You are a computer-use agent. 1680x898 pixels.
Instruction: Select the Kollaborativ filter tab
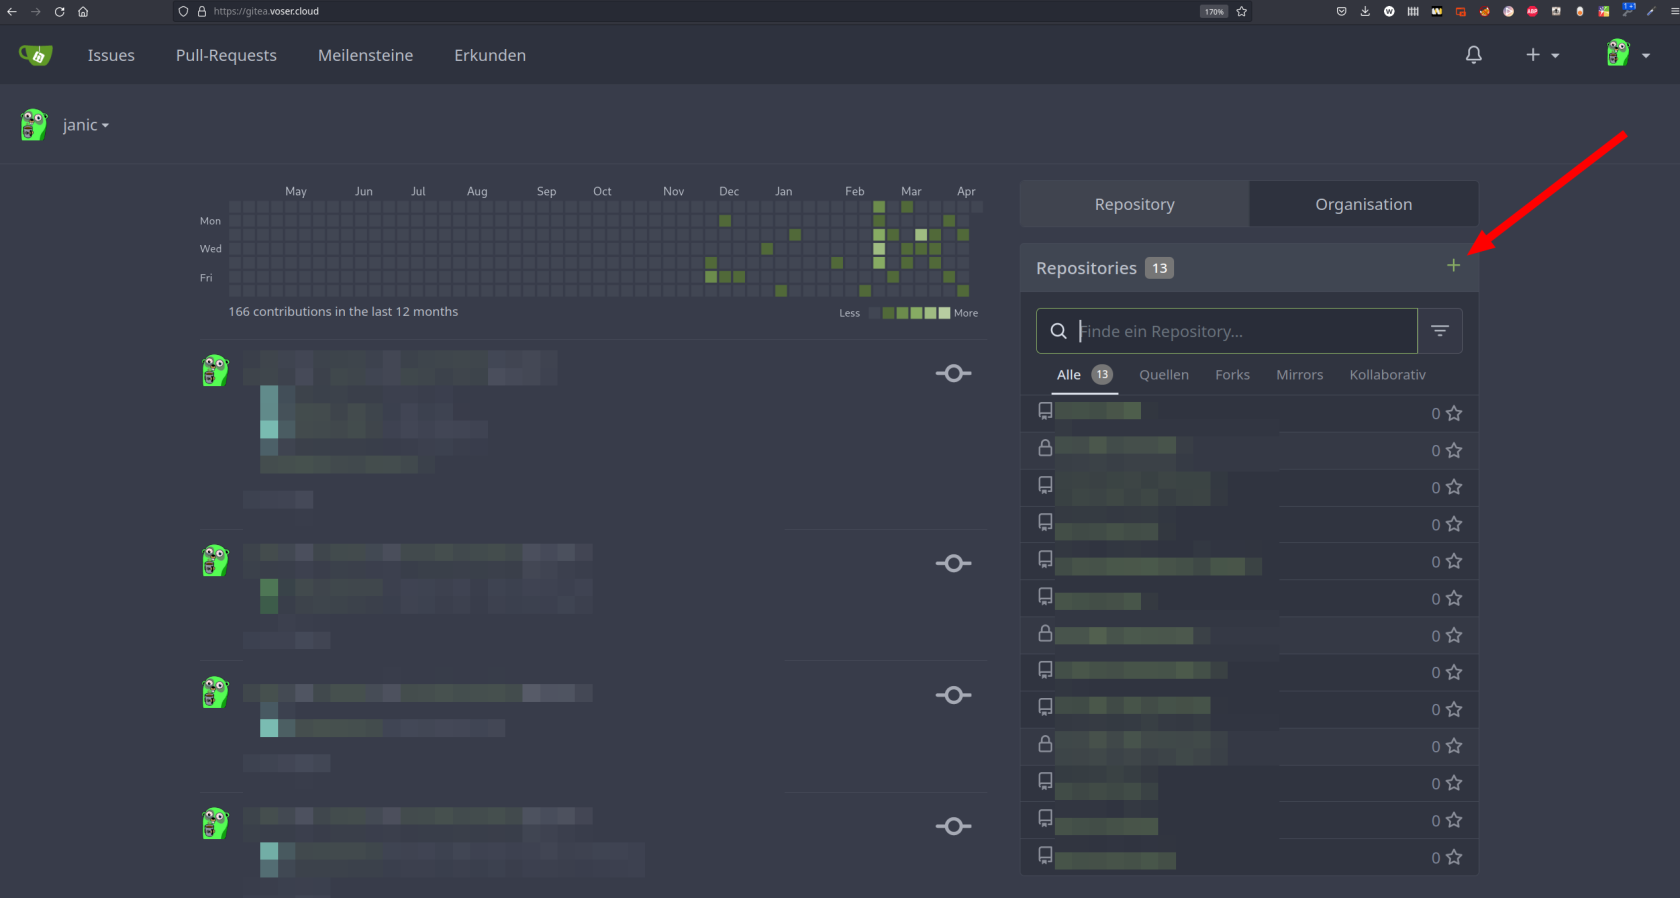1387,375
